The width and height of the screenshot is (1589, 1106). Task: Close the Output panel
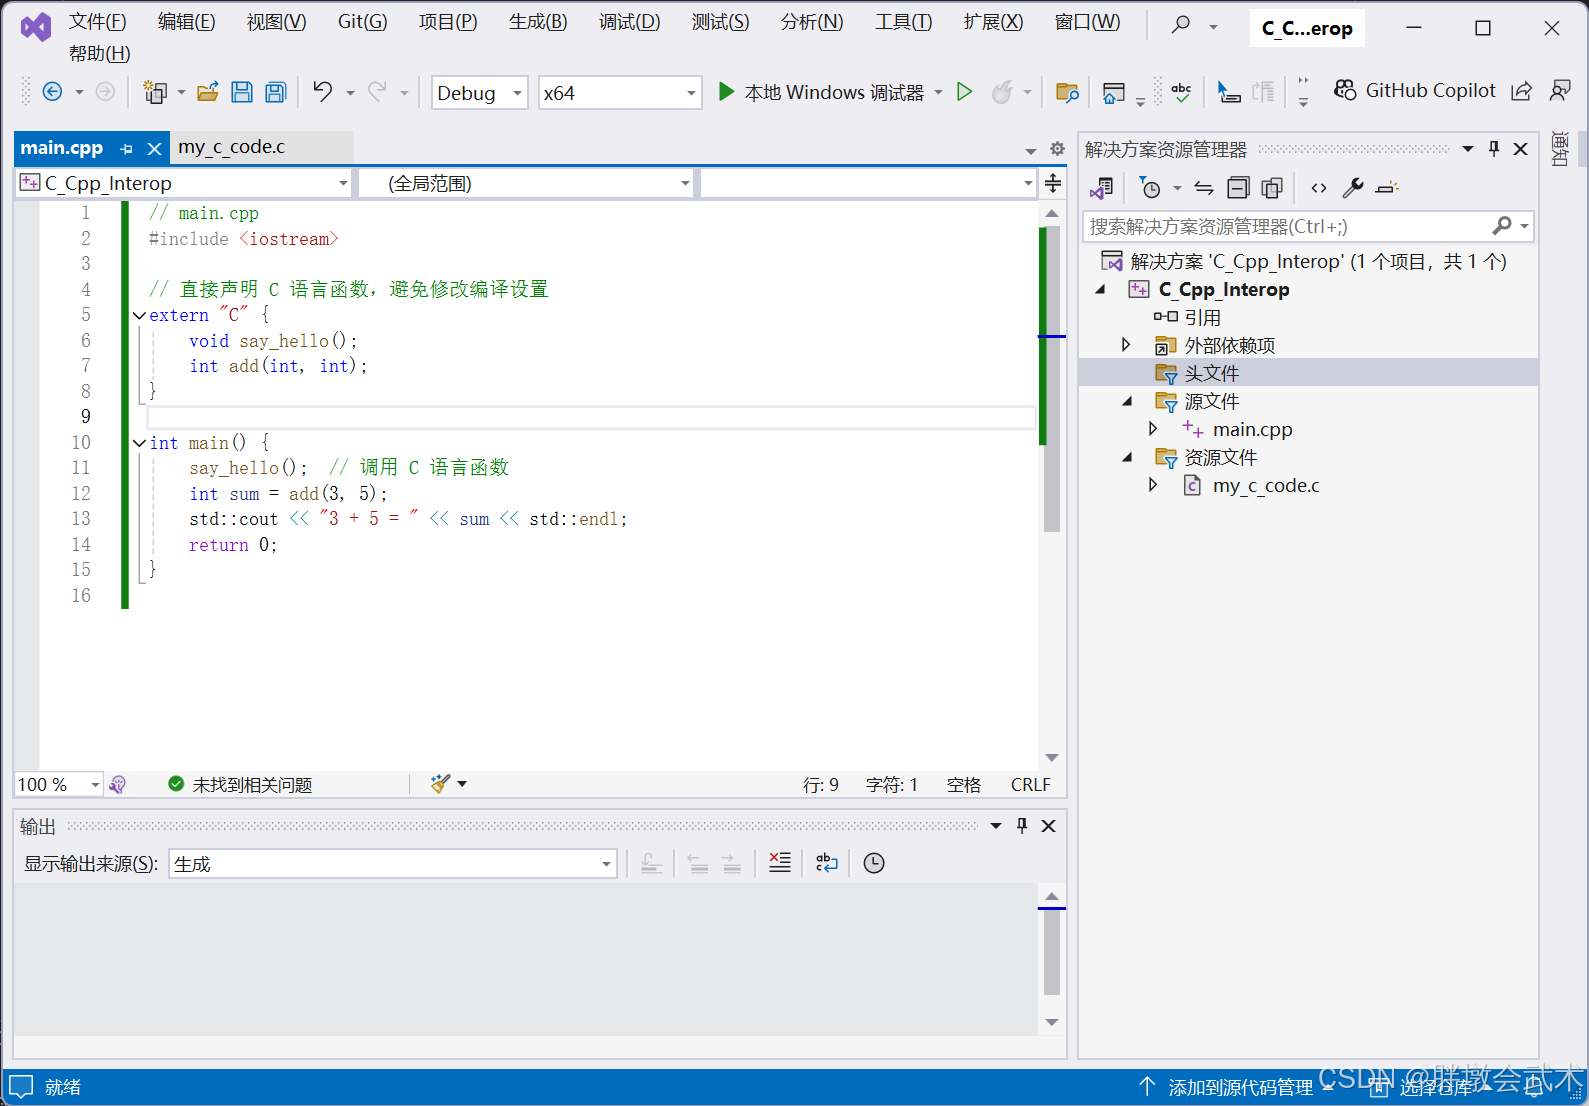(x=1048, y=826)
